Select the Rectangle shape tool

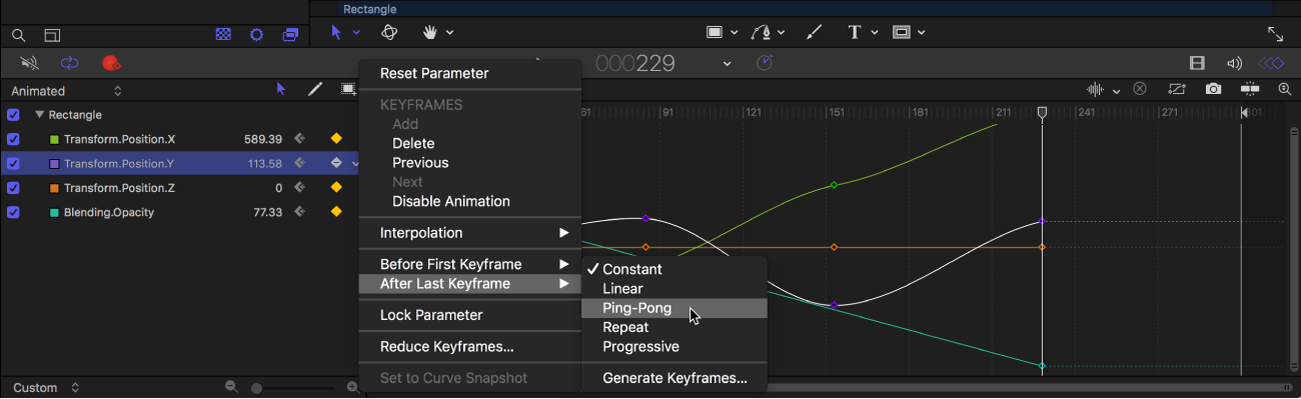715,32
